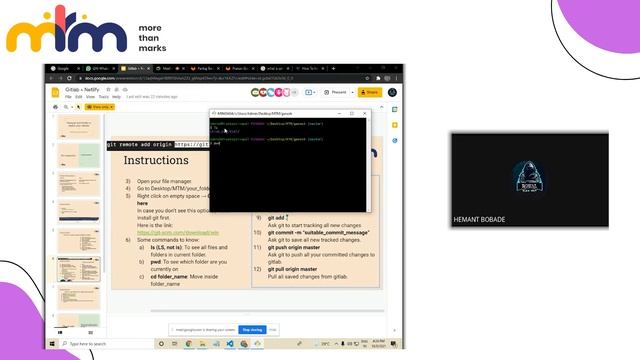Open Task View on the taskbar
Image resolution: width=640 pixels, height=360 pixels.
click(x=175, y=344)
